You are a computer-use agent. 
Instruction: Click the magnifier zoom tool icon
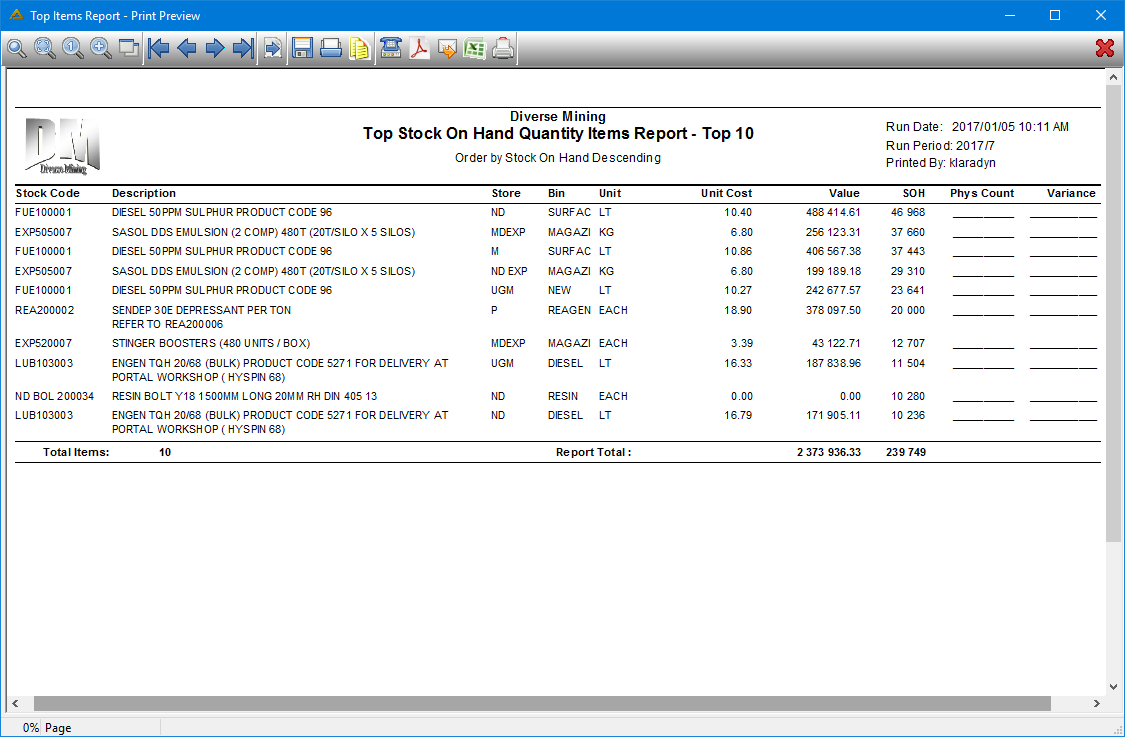[x=17, y=49]
